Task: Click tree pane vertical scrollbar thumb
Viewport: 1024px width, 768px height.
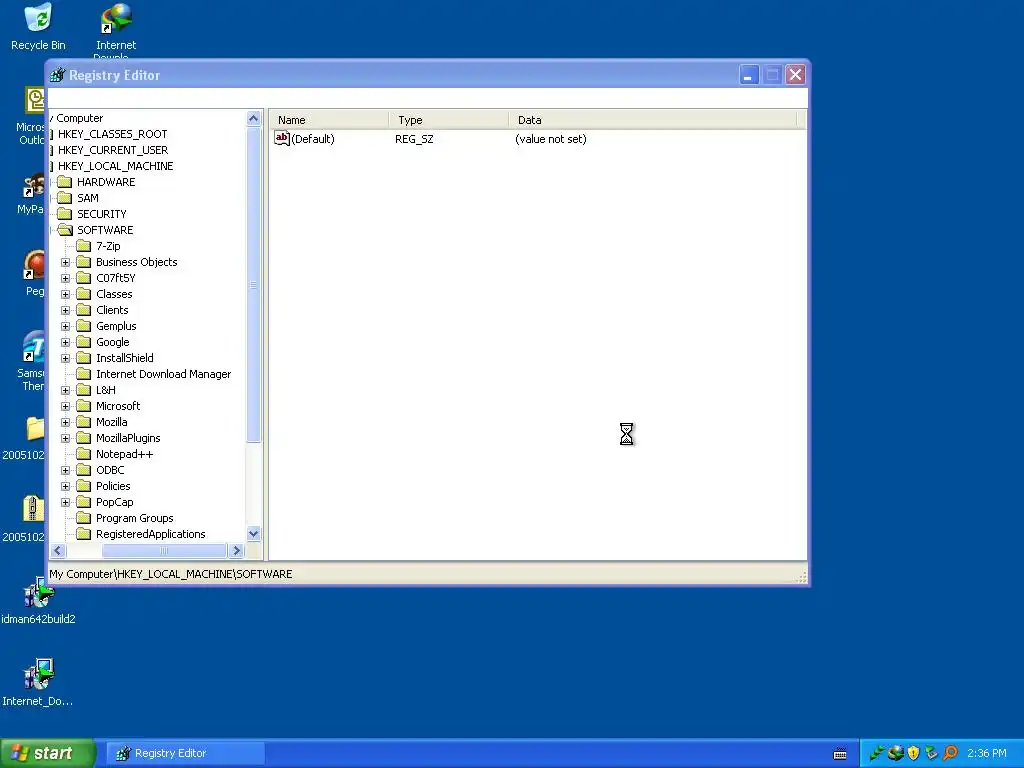Action: click(254, 285)
